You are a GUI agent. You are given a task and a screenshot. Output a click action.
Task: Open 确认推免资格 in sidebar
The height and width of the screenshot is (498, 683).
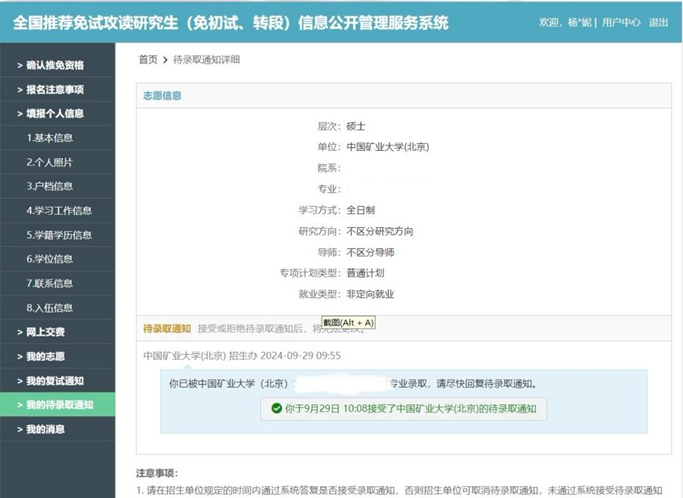[57, 65]
